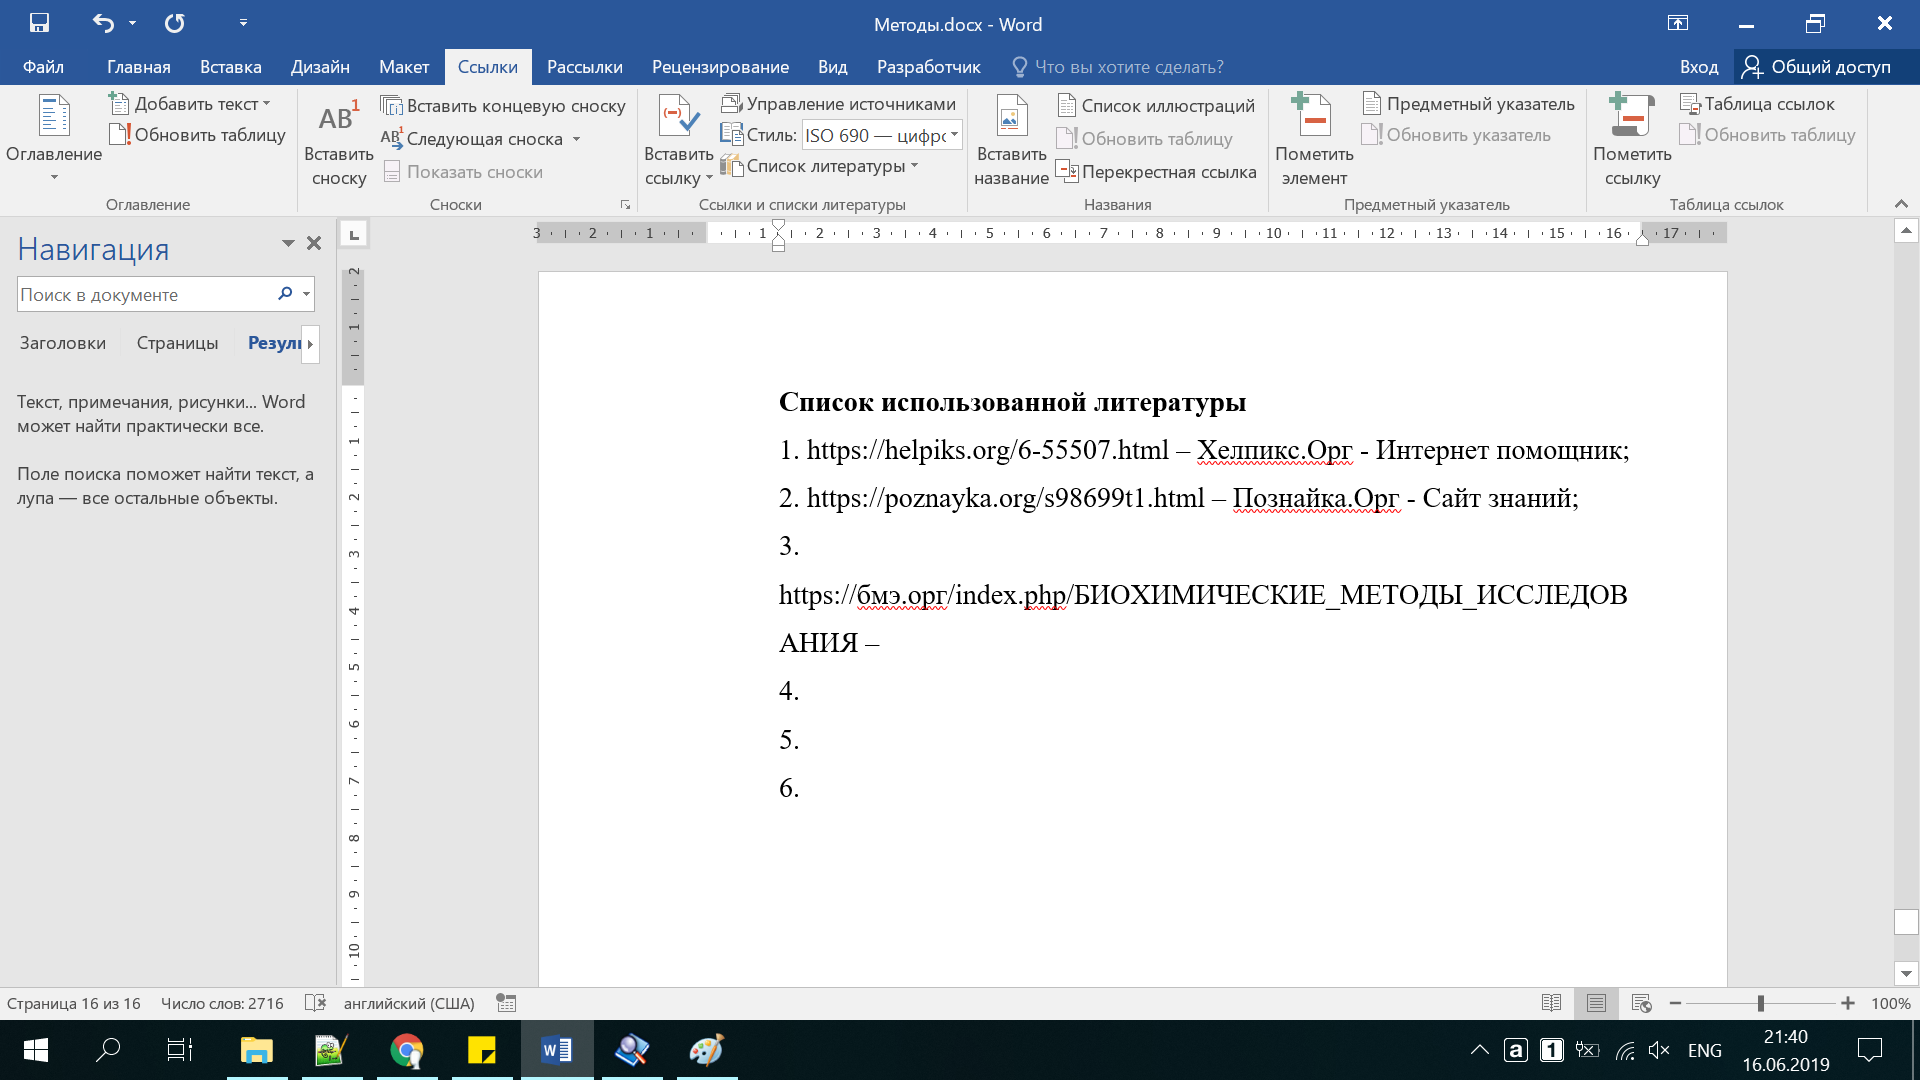Click the vertical scrollbar up arrow
Screen dimensions: 1920x1080
[x=1906, y=231]
